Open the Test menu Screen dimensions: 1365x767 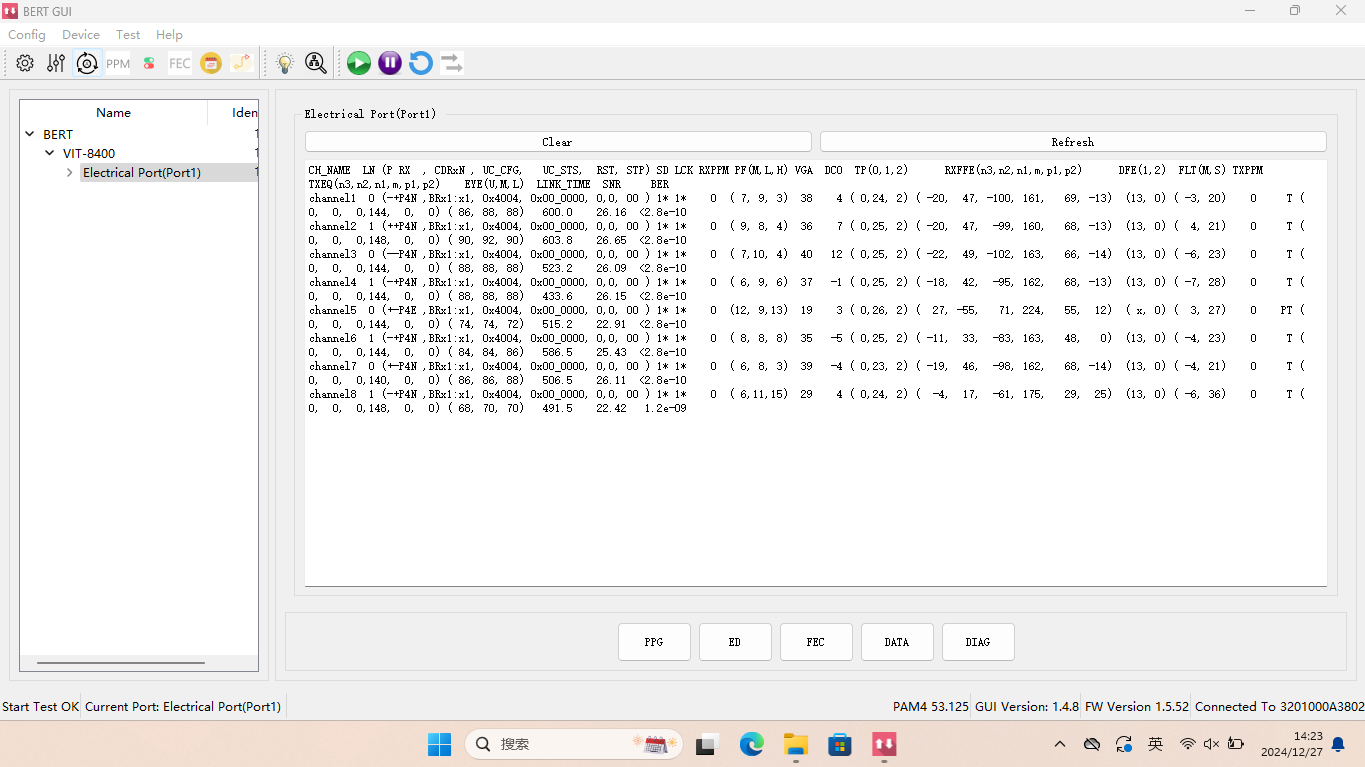[x=128, y=34]
